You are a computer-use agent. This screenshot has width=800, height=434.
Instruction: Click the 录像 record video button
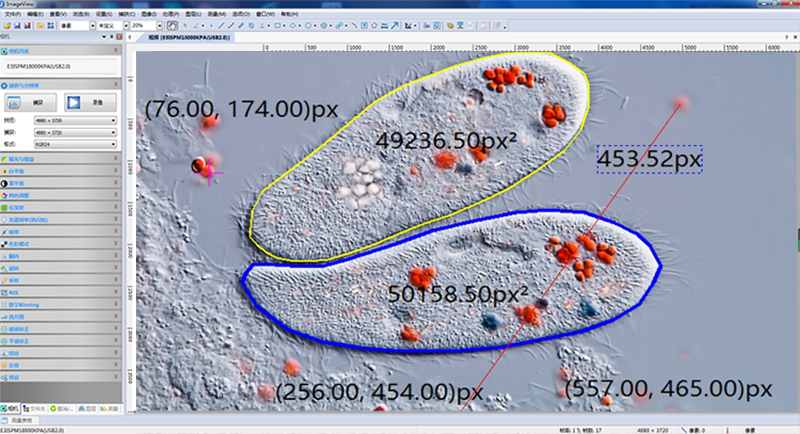click(x=90, y=102)
